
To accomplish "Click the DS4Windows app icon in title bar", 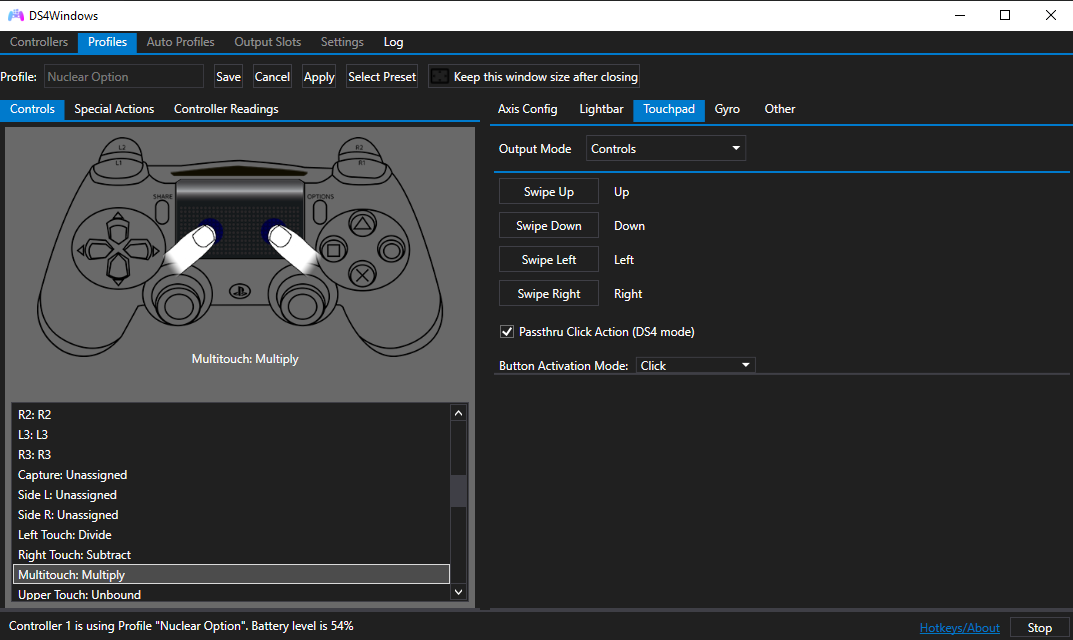I will tap(16, 15).
